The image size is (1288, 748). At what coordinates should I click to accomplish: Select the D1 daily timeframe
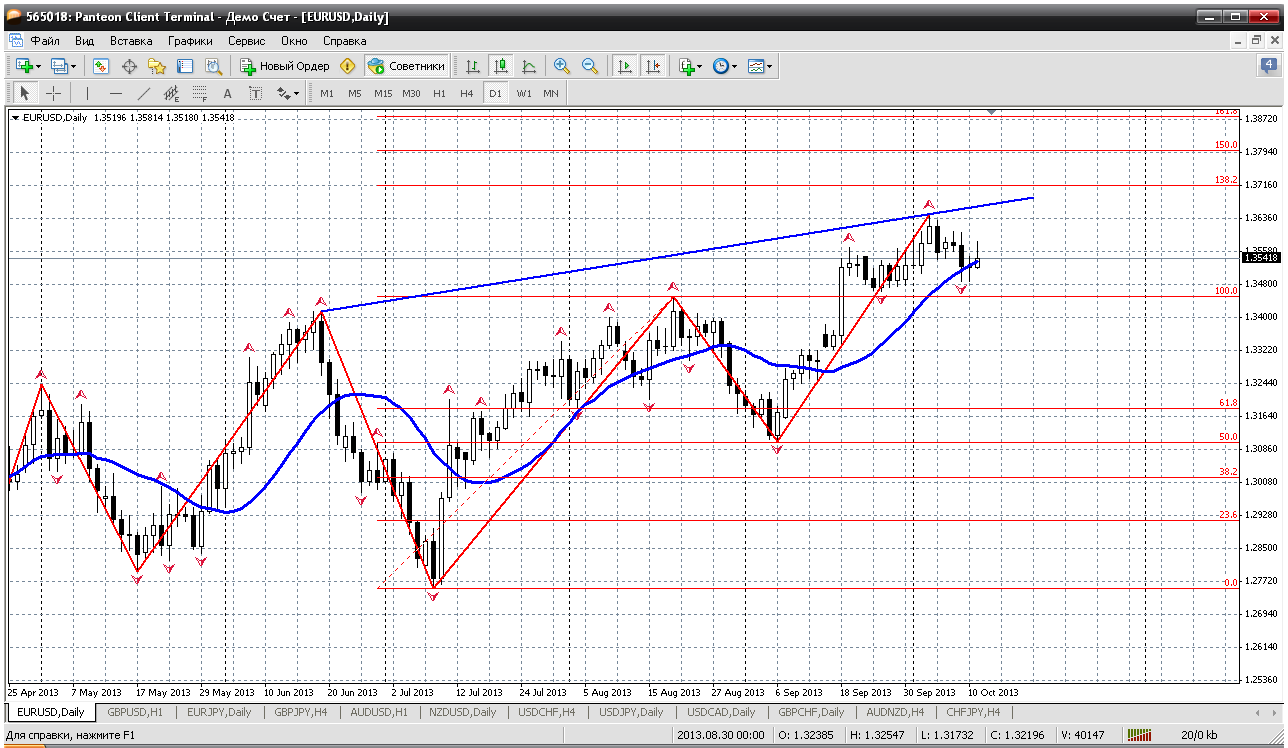click(495, 93)
